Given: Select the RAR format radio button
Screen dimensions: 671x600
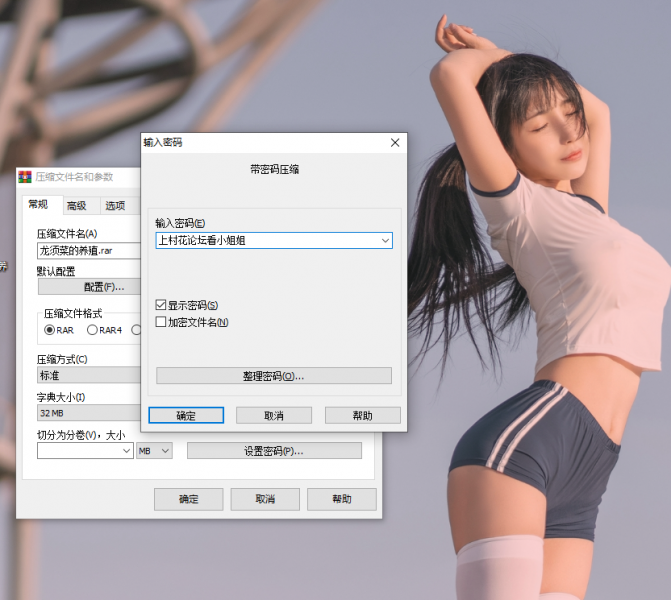Looking at the screenshot, I should click(x=49, y=330).
